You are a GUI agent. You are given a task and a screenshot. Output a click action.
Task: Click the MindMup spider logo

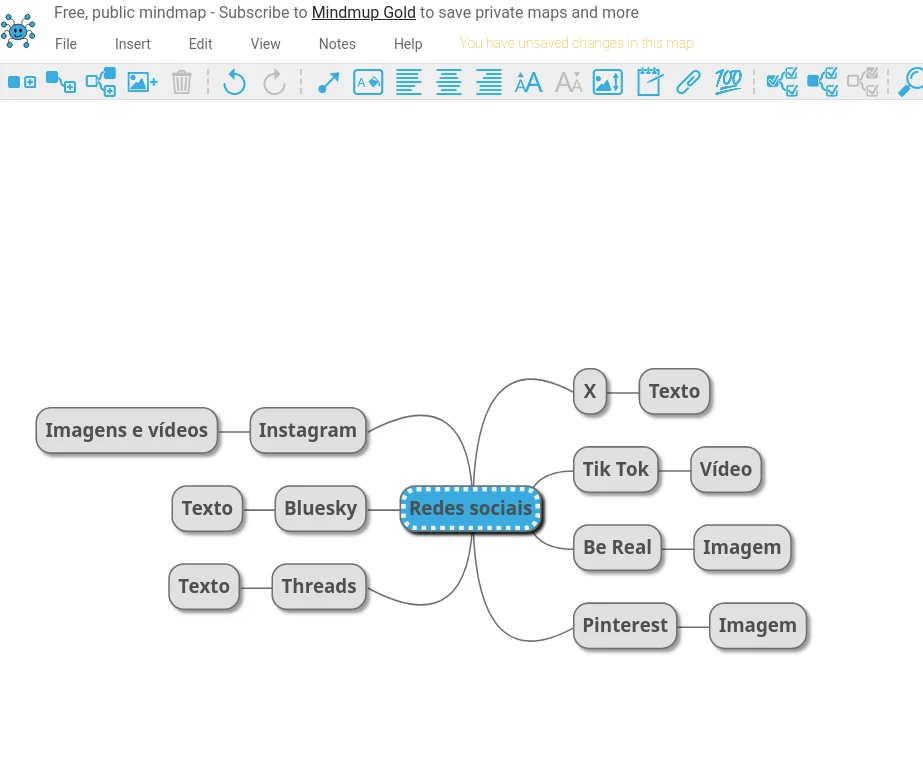click(18, 31)
